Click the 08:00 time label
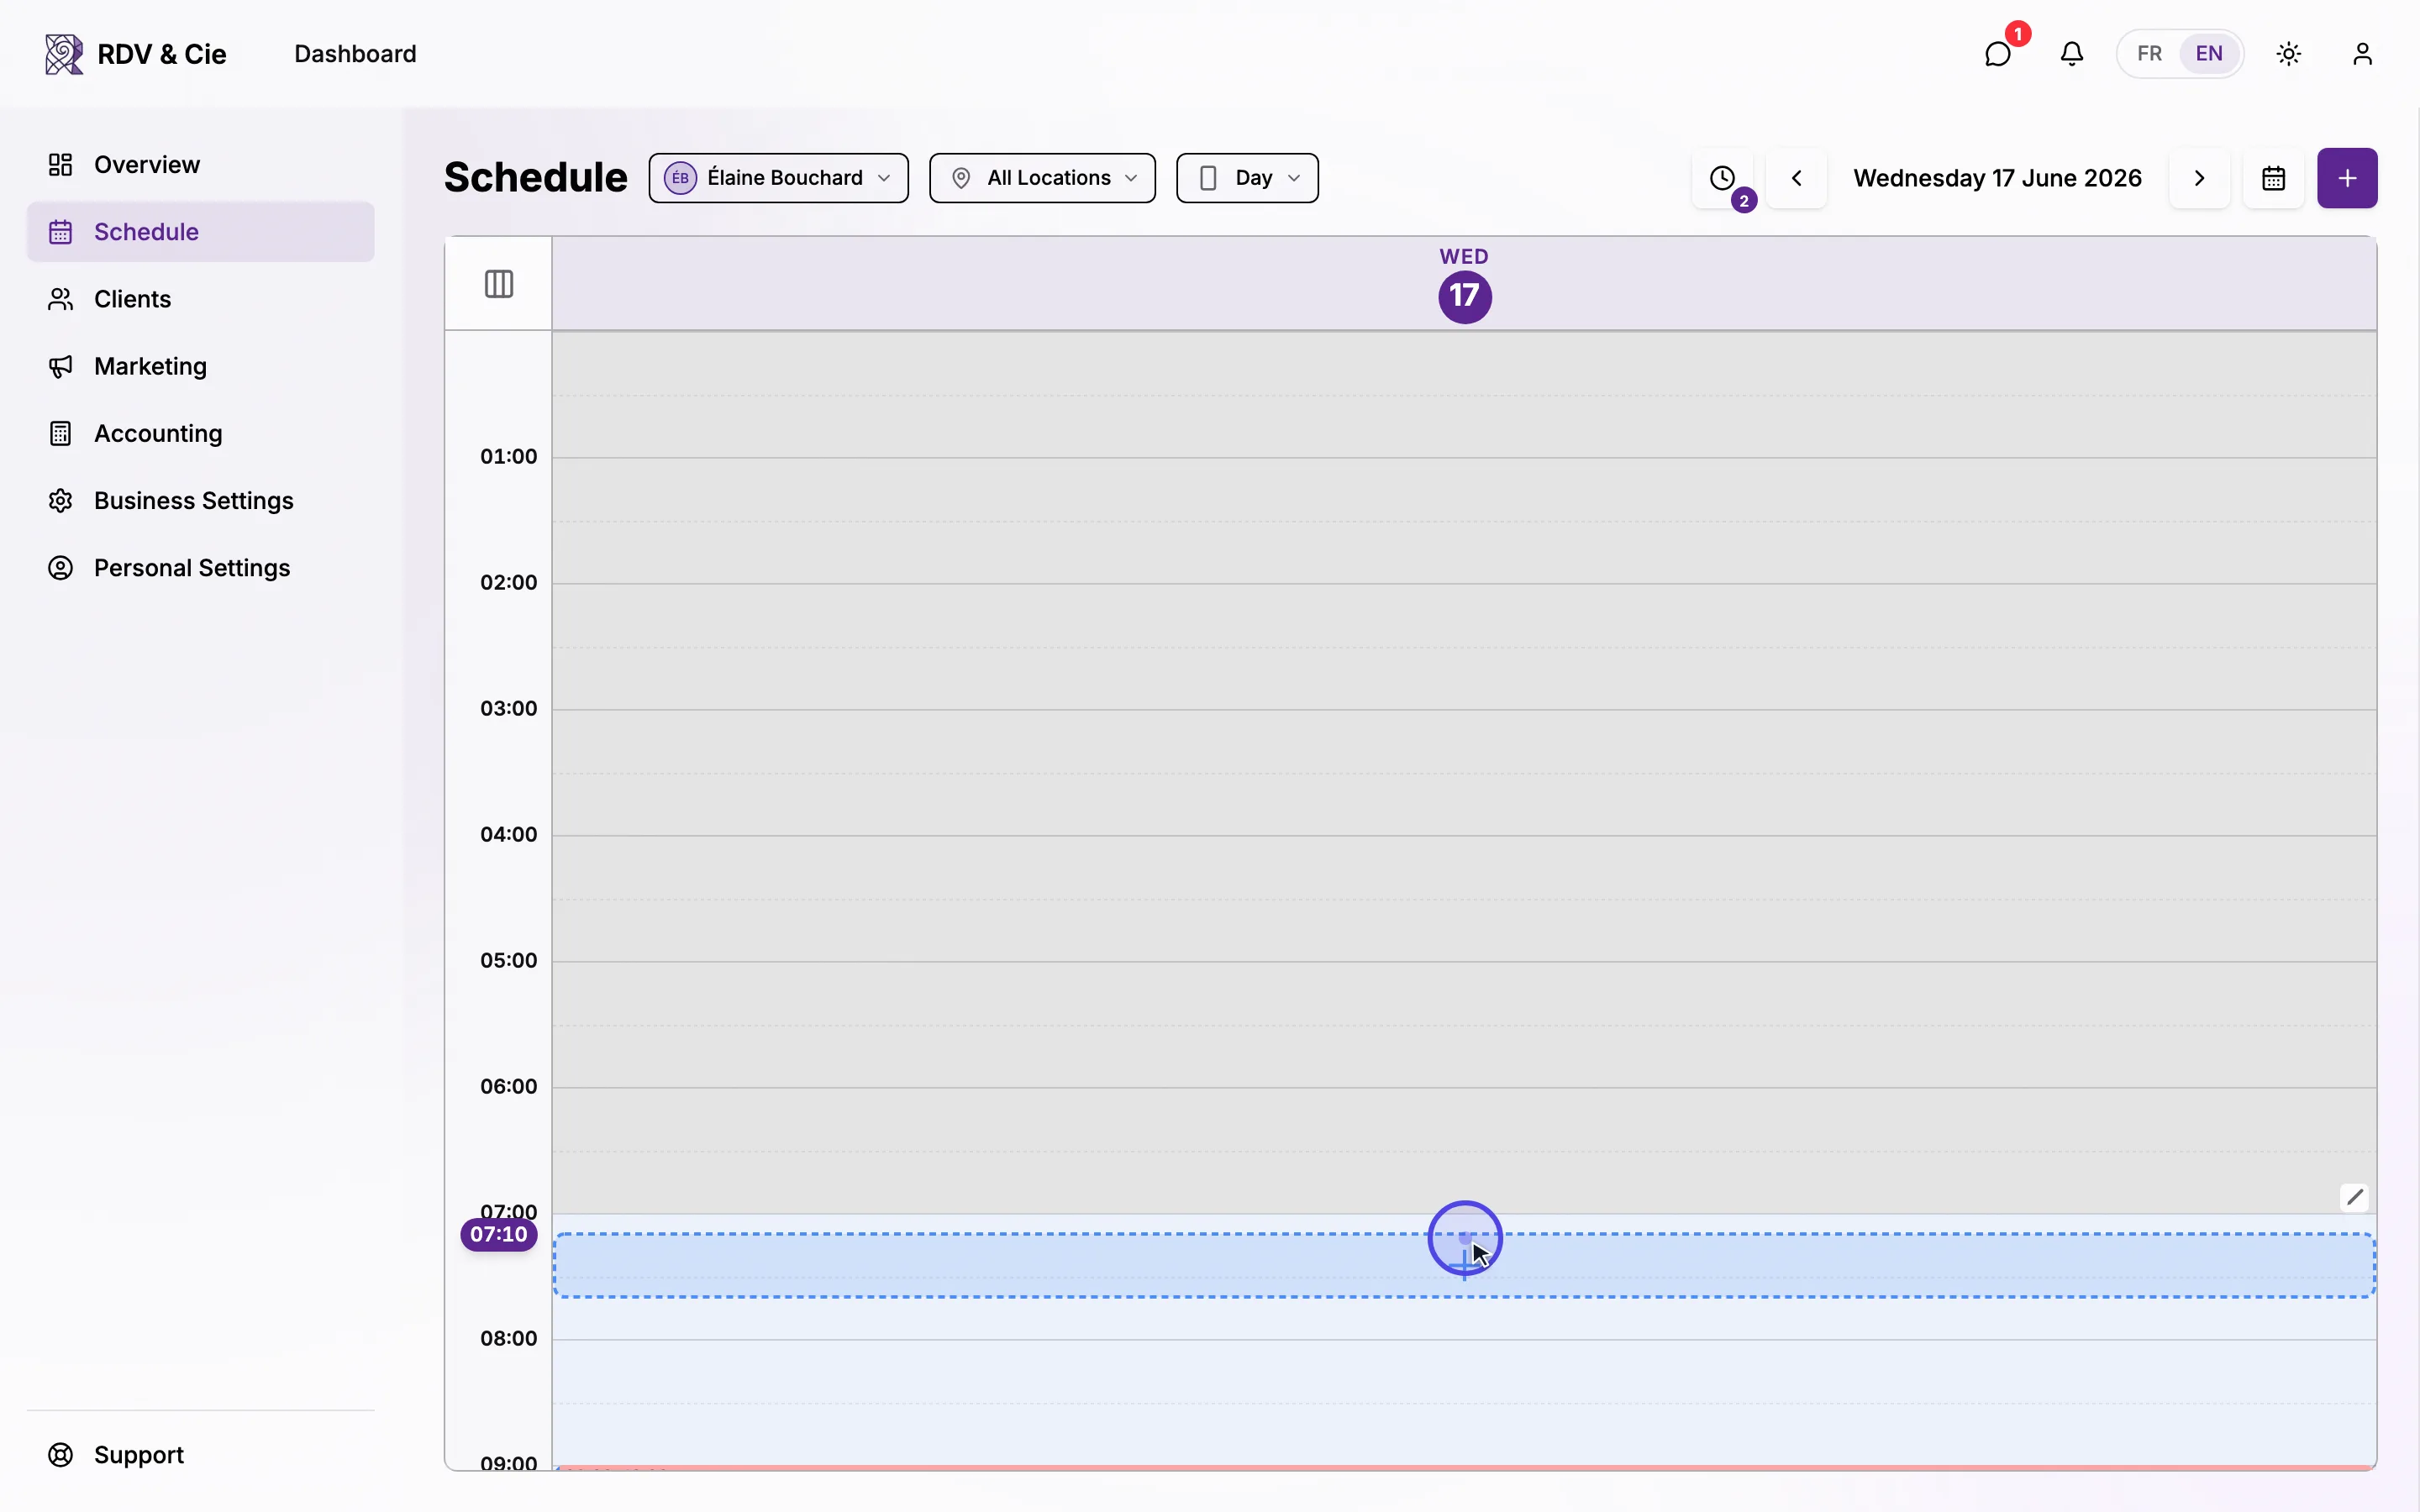The height and width of the screenshot is (1512, 2420). [x=508, y=1338]
